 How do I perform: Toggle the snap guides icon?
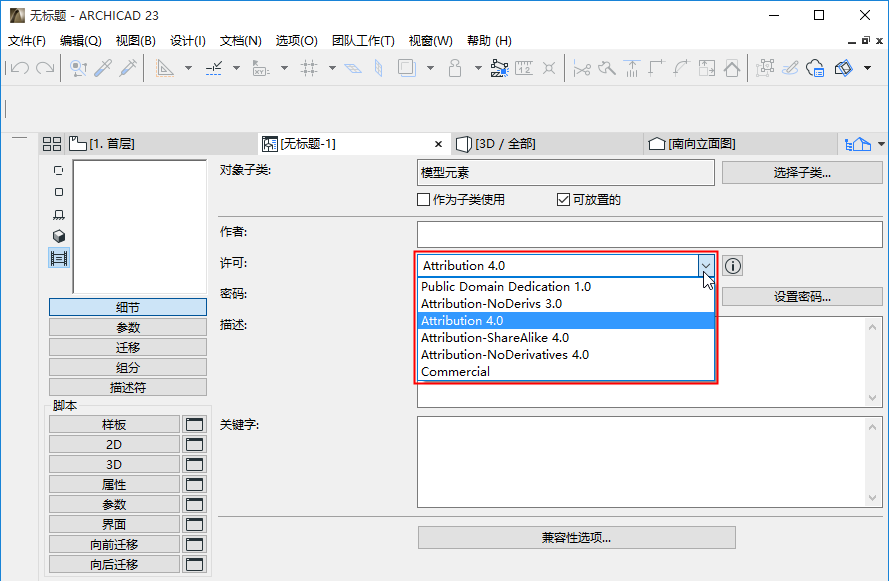(x=214, y=69)
